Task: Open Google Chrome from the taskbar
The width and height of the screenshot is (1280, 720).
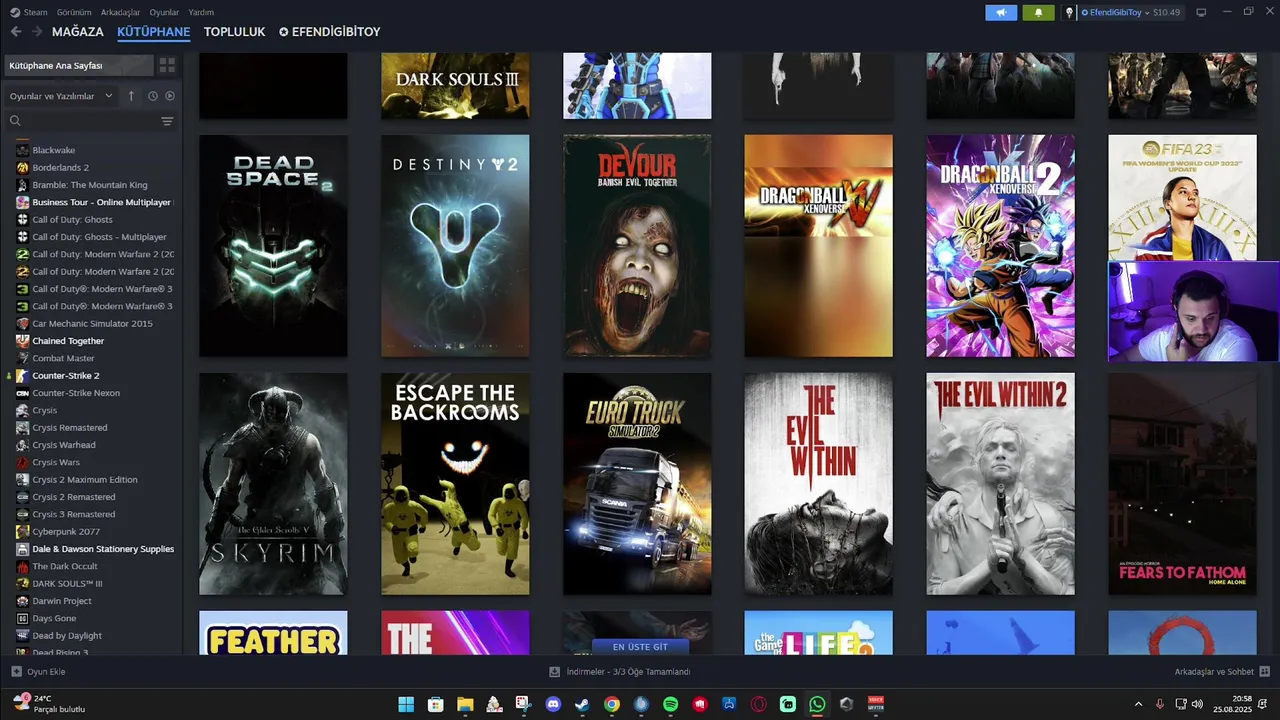Action: pos(611,704)
